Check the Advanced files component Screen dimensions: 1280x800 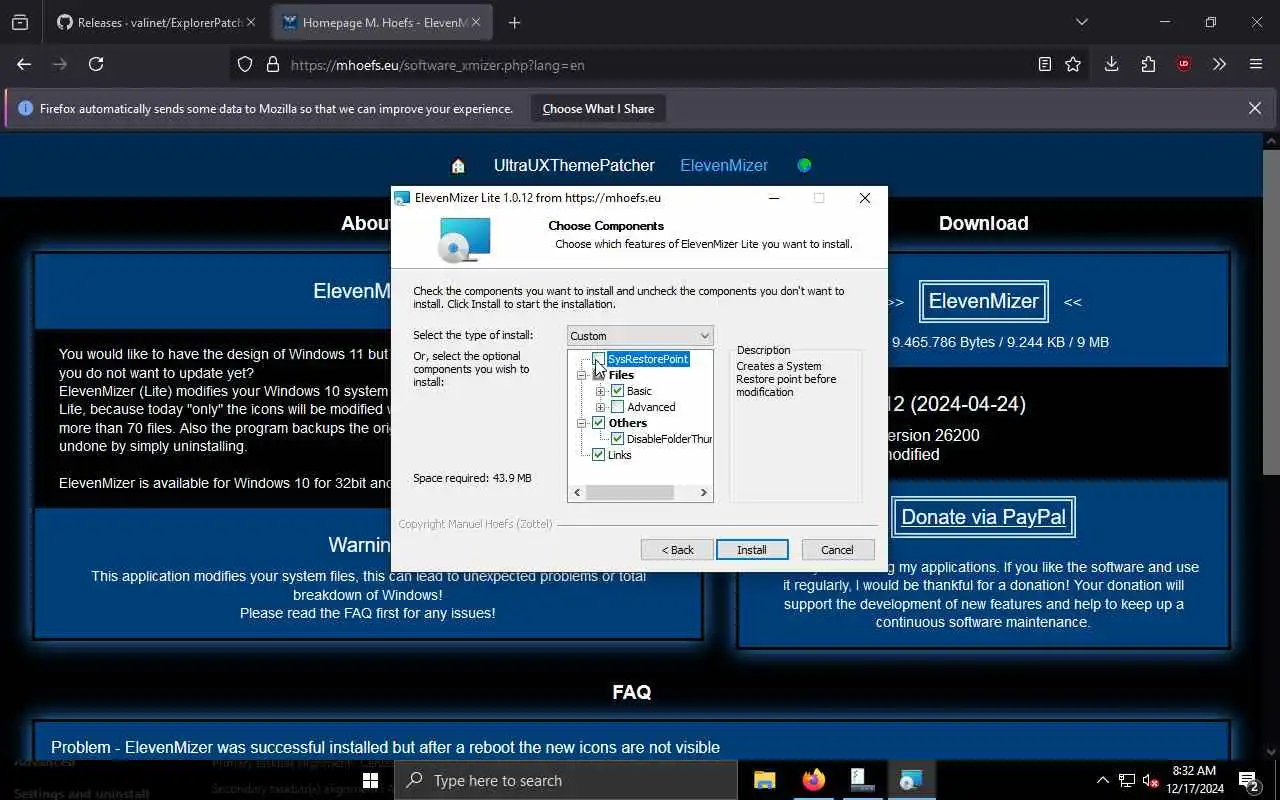coord(617,407)
